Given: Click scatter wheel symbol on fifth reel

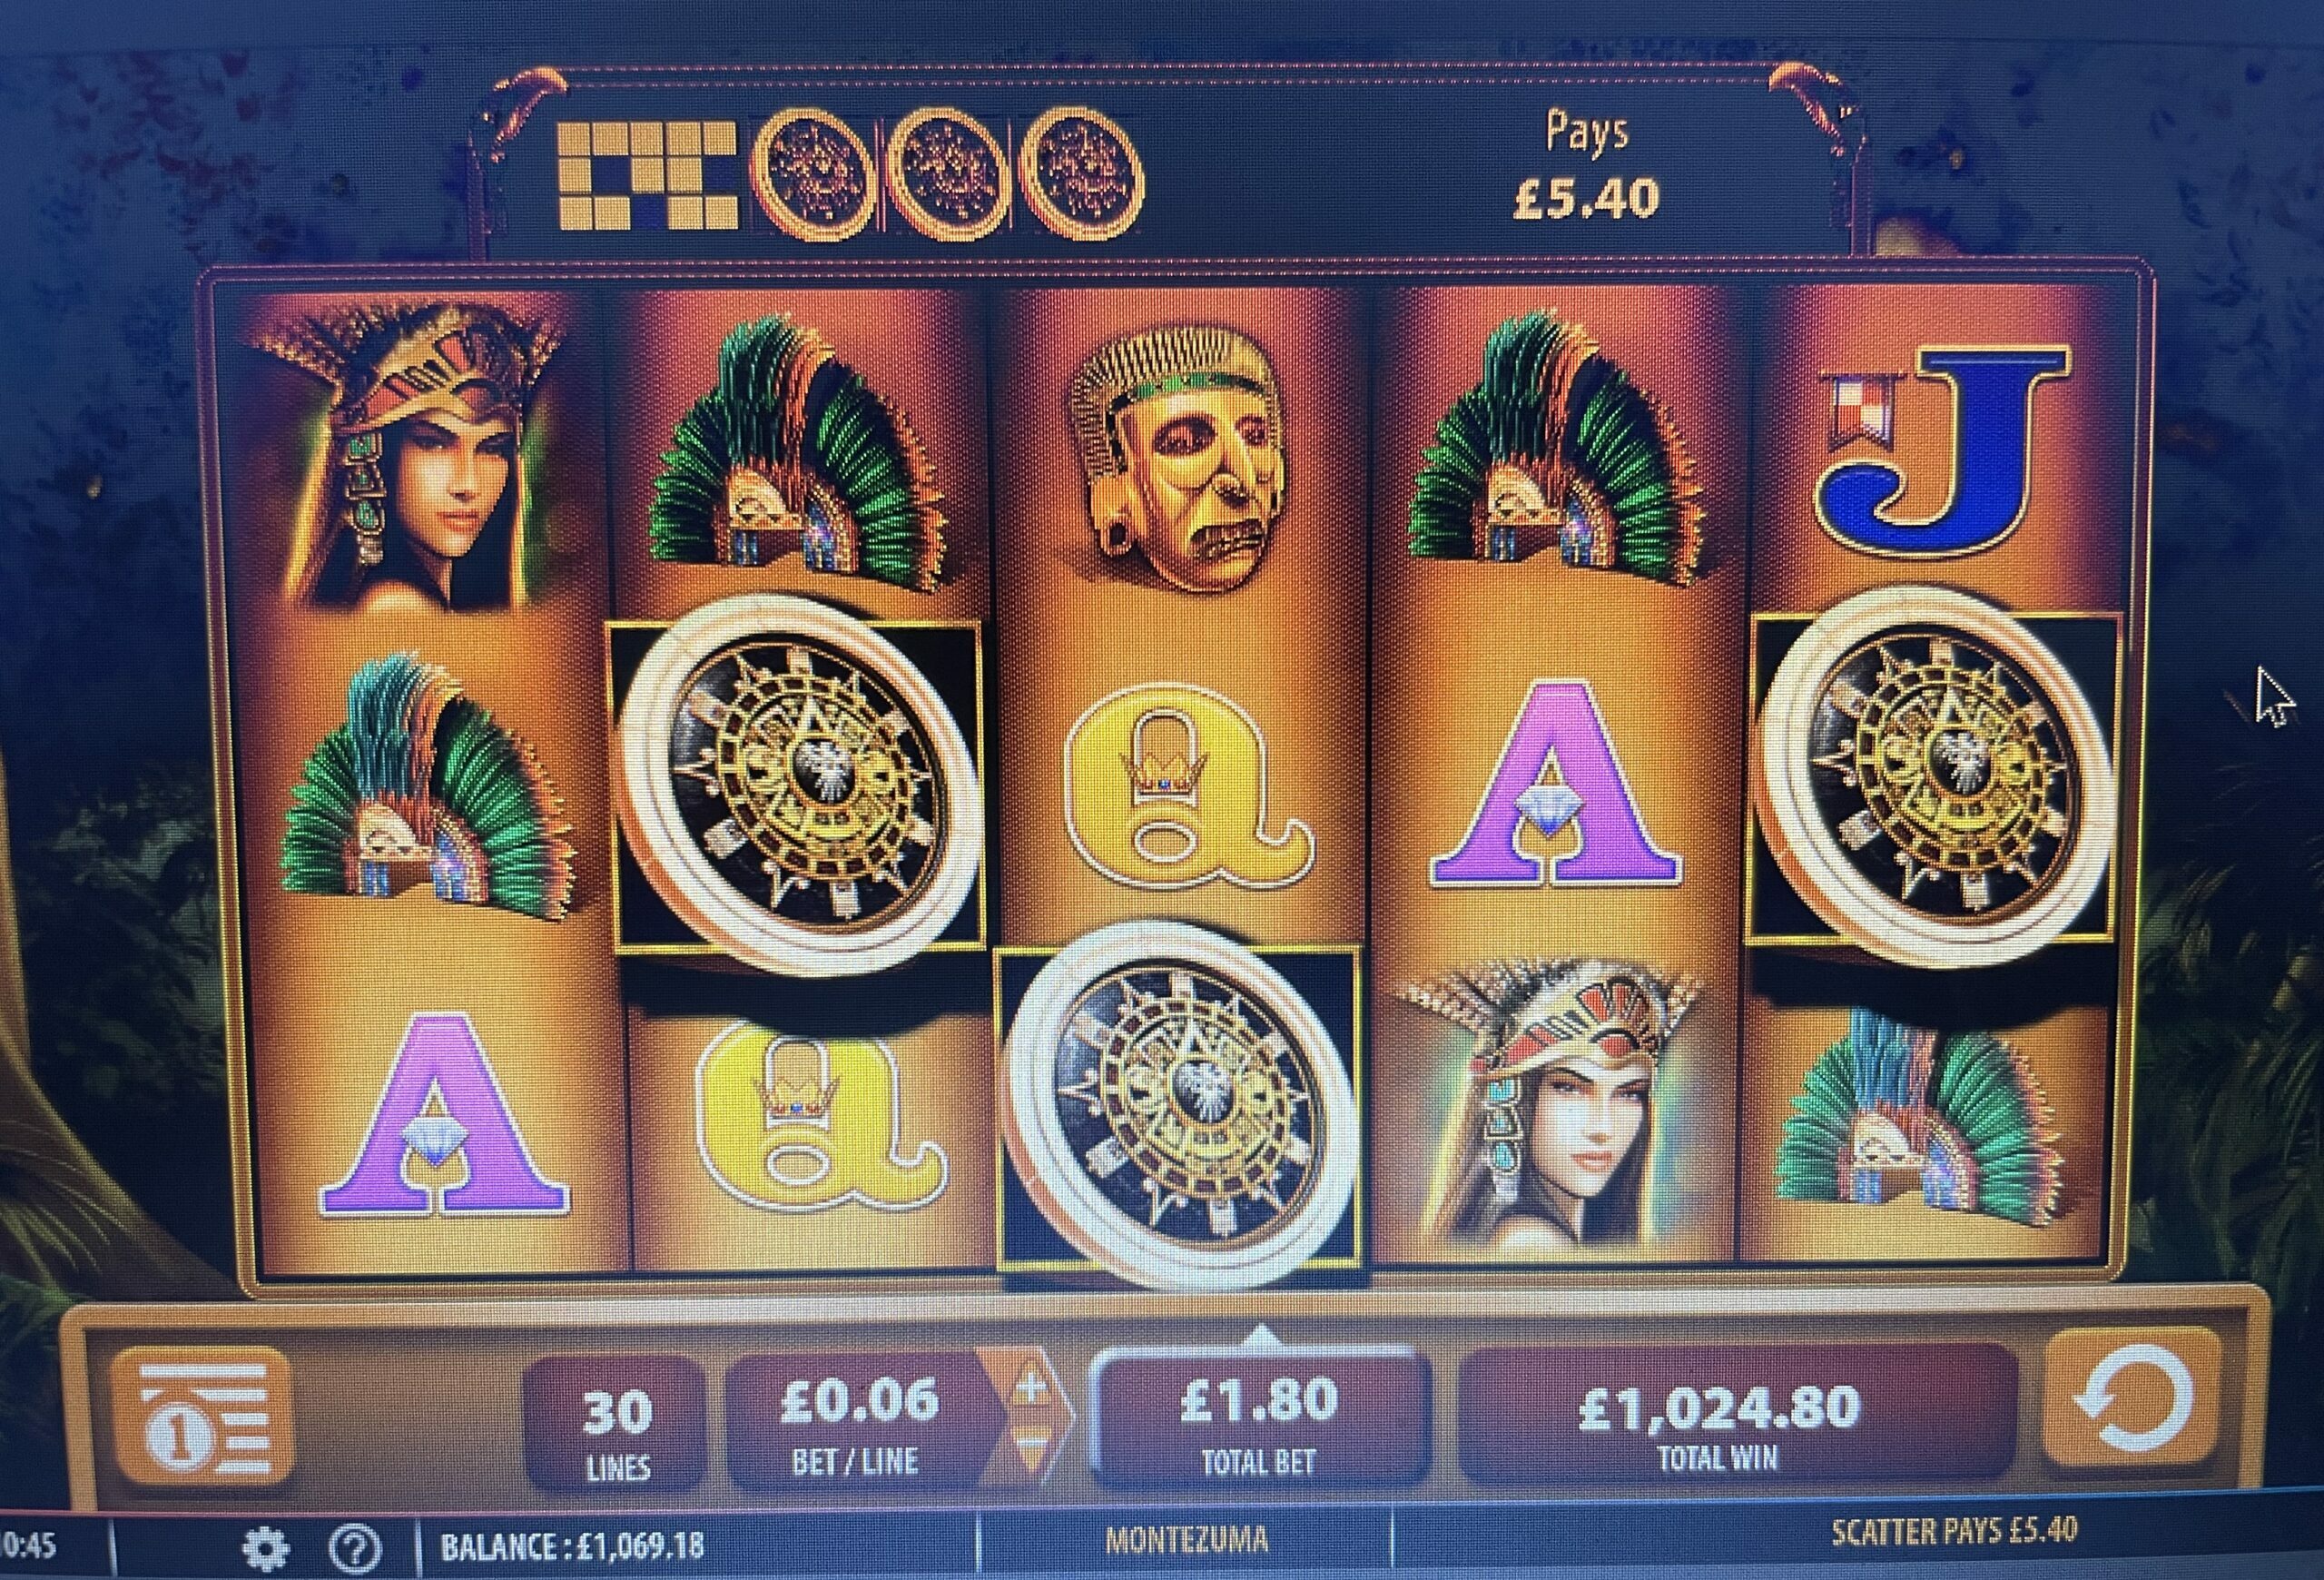Looking at the screenshot, I should click(x=1936, y=776).
